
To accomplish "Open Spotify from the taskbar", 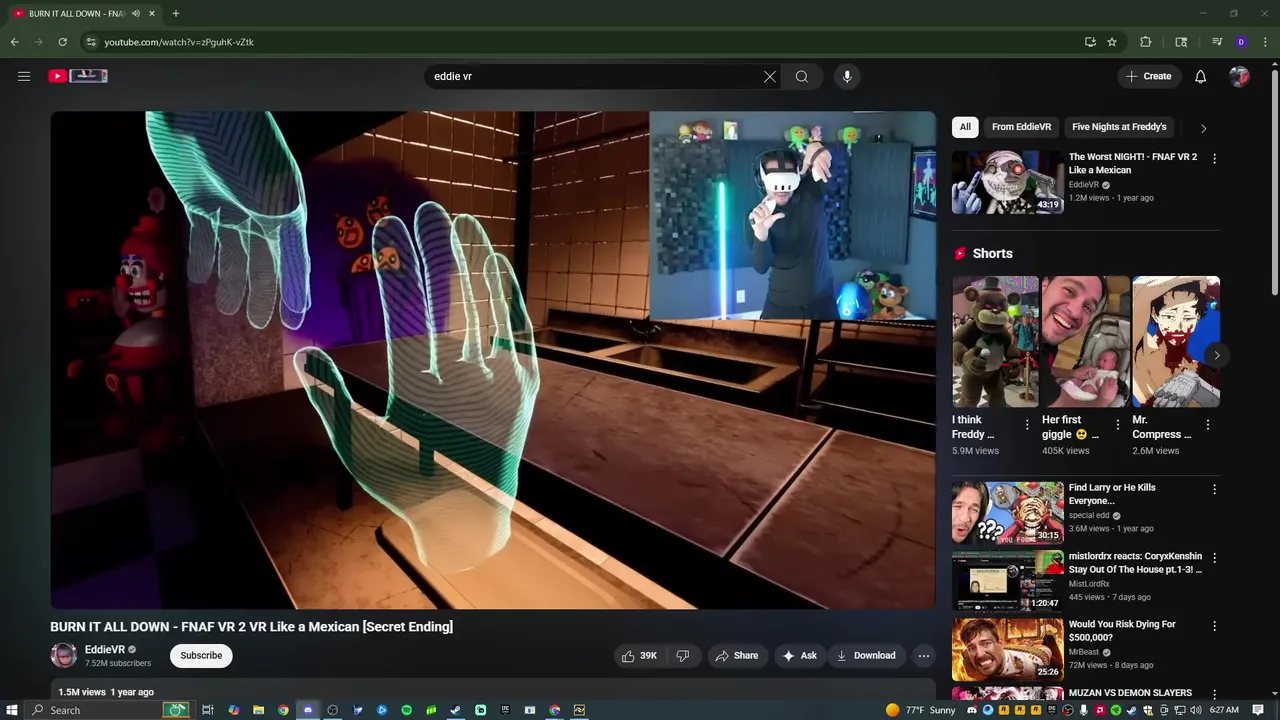I will click(406, 710).
